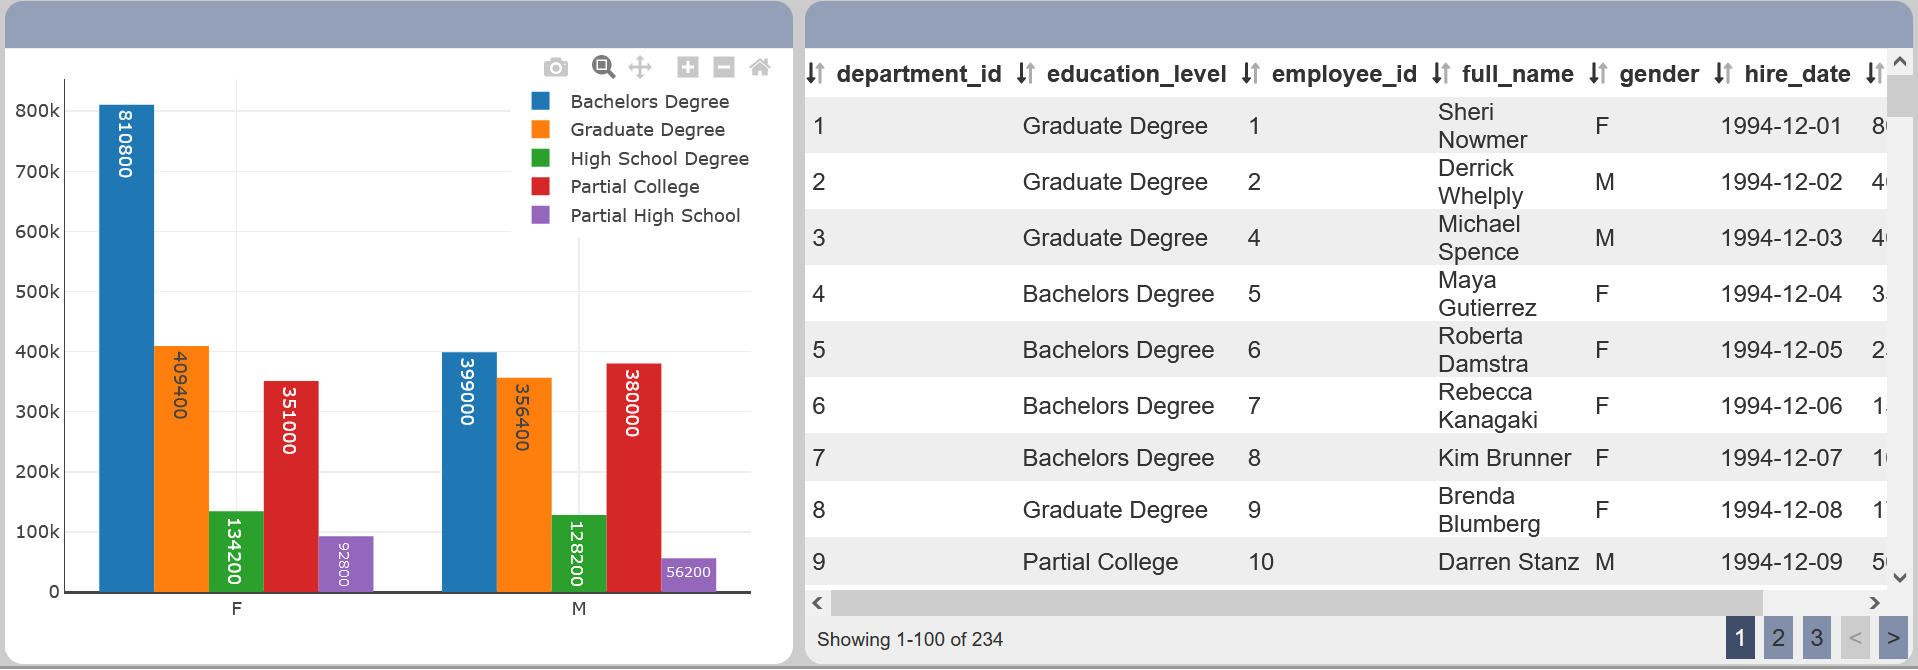The image size is (1918, 670).
Task: Sort the cut-off column after hire_date
Action: (1875, 73)
